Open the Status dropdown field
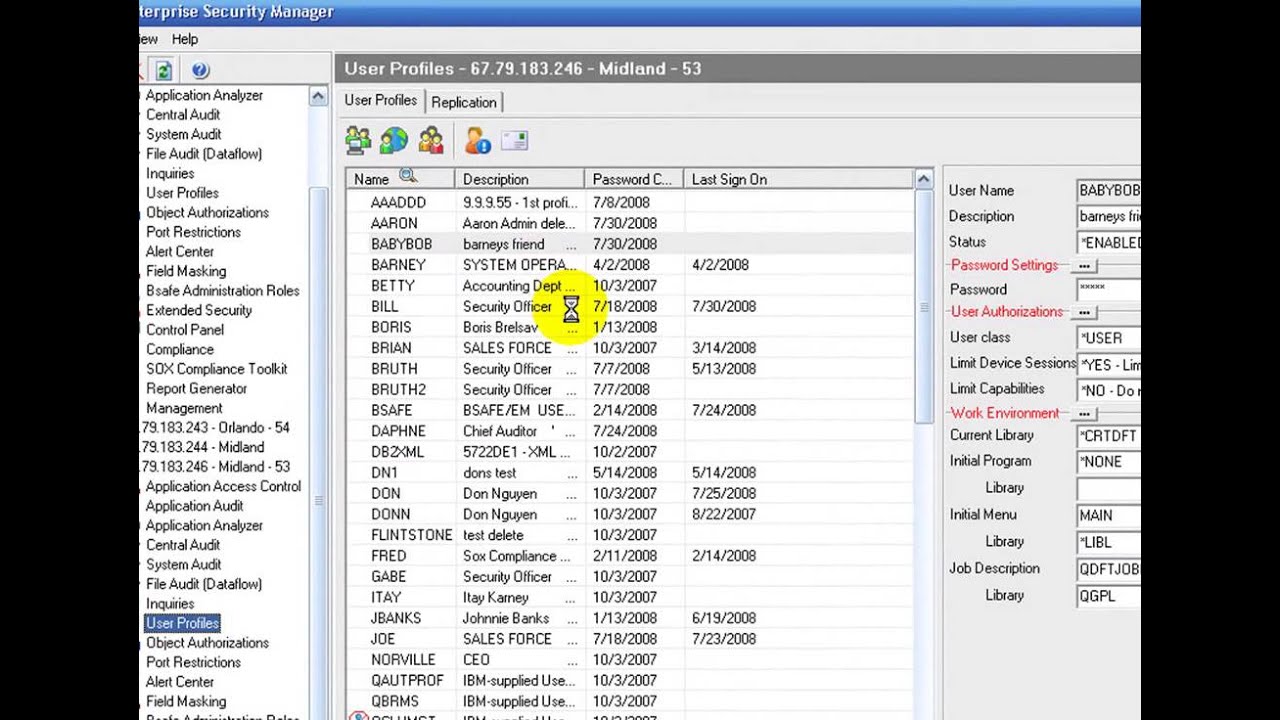Image resolution: width=1280 pixels, height=720 pixels. [x=1108, y=242]
